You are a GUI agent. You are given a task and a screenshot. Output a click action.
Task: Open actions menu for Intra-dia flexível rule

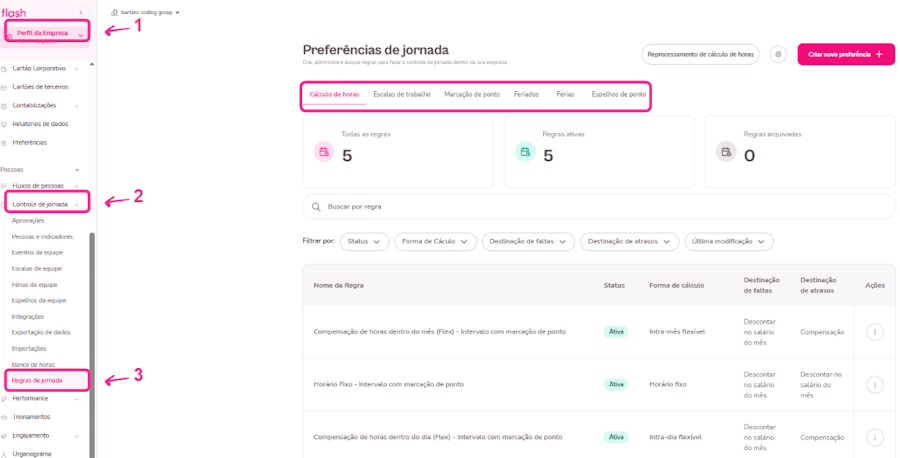tap(874, 437)
